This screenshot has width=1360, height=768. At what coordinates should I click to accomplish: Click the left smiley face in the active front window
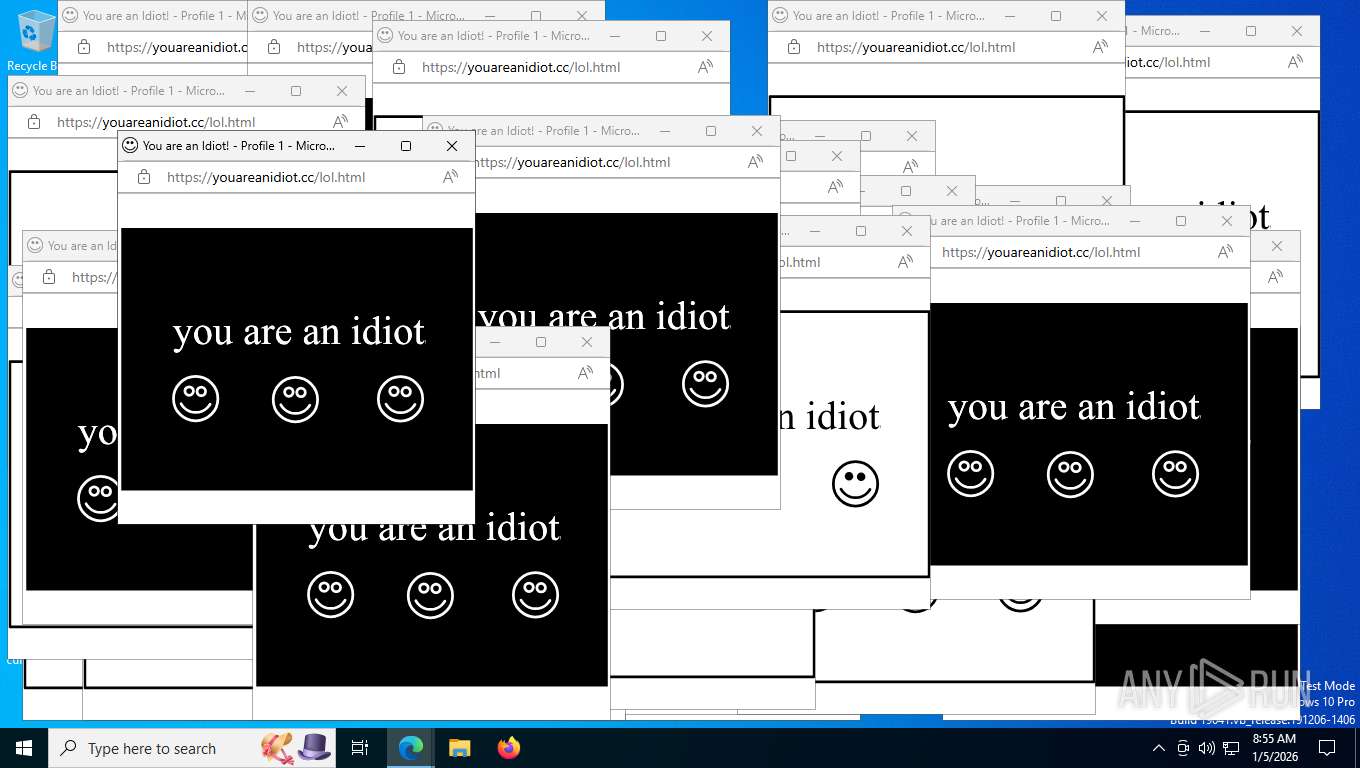pyautogui.click(x=196, y=399)
